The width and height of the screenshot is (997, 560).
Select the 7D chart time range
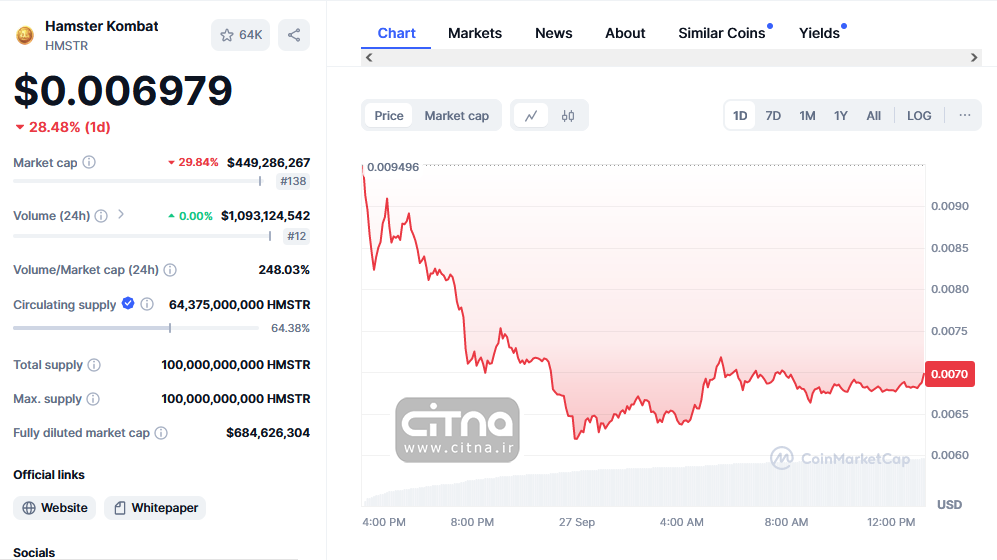click(773, 116)
